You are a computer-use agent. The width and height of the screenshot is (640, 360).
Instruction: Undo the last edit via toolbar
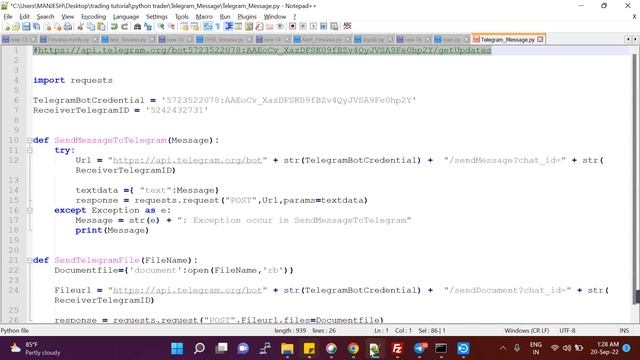point(113,27)
